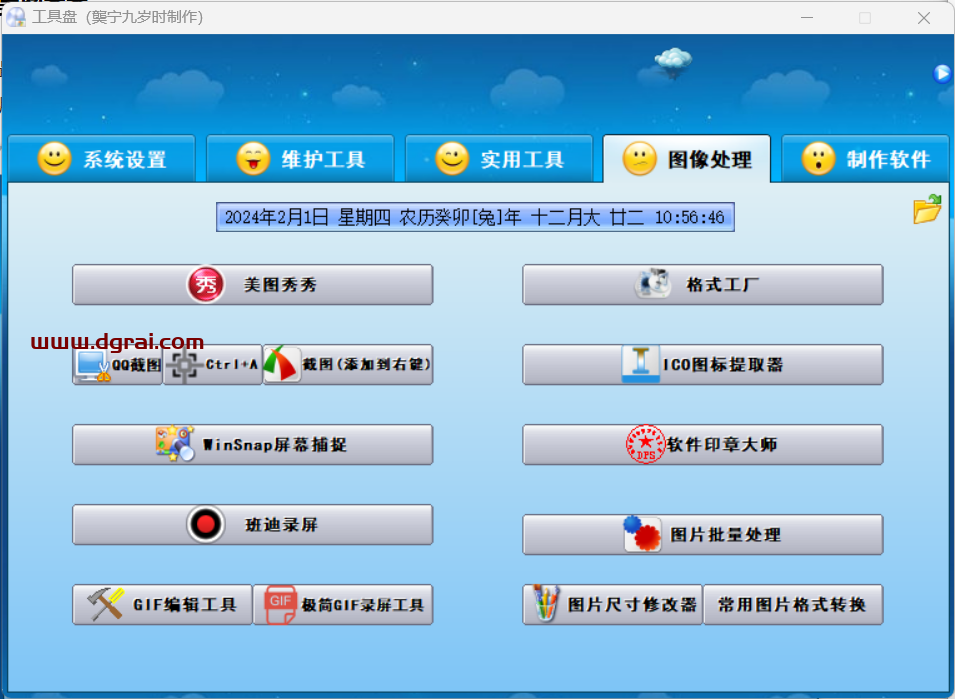Launch WinSnap屏幕捕捉

pyautogui.click(x=253, y=444)
